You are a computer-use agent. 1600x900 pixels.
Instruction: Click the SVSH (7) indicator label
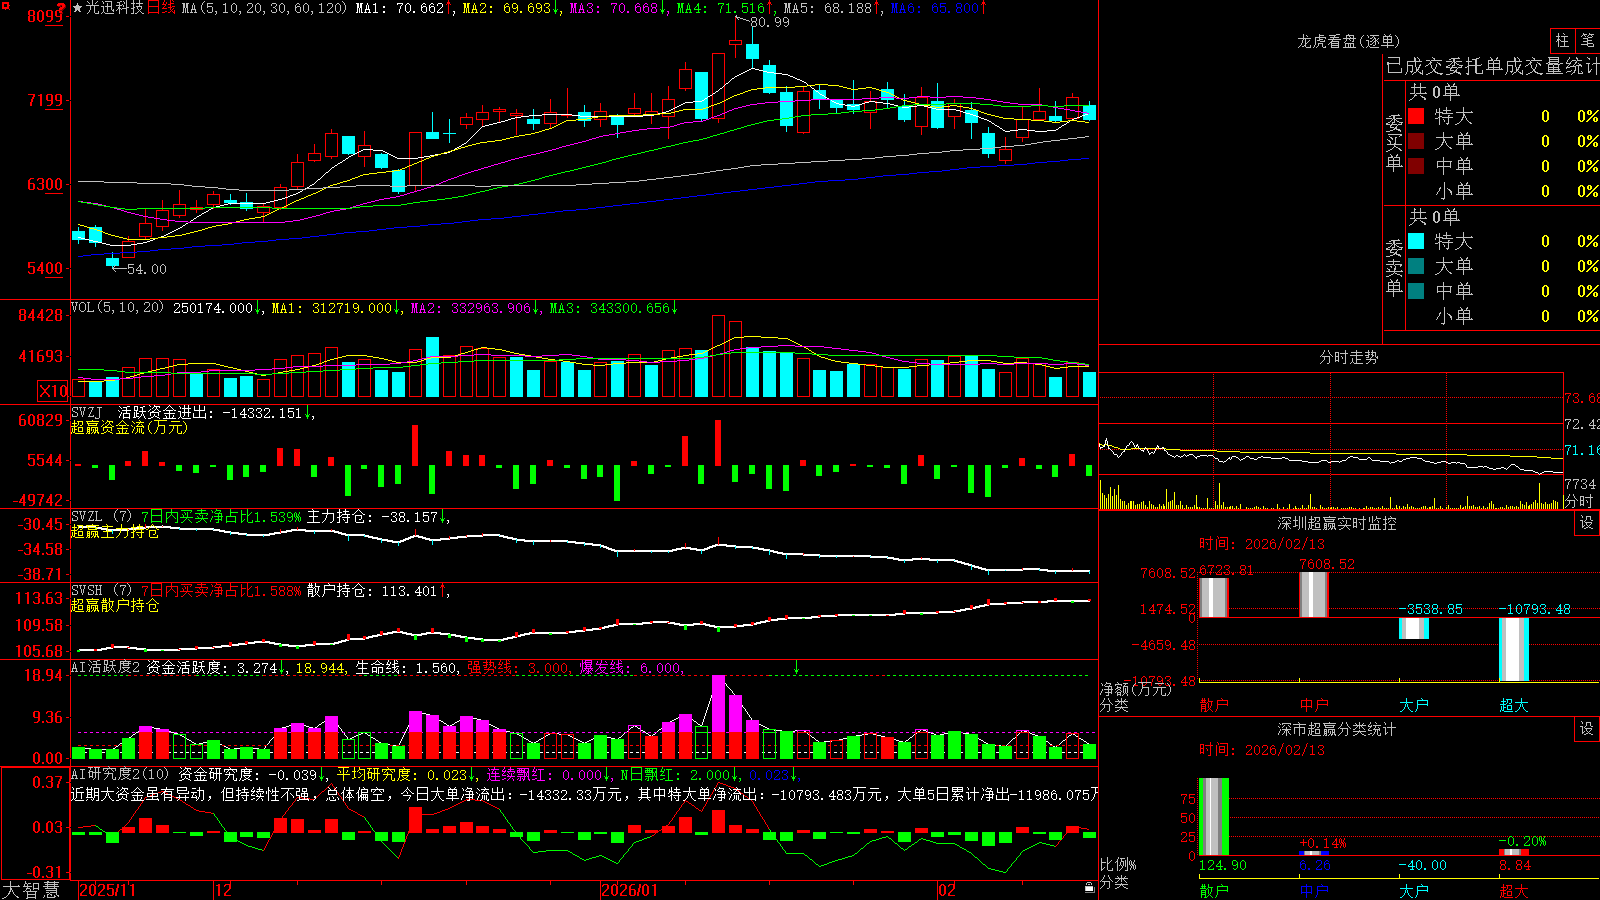point(101,591)
